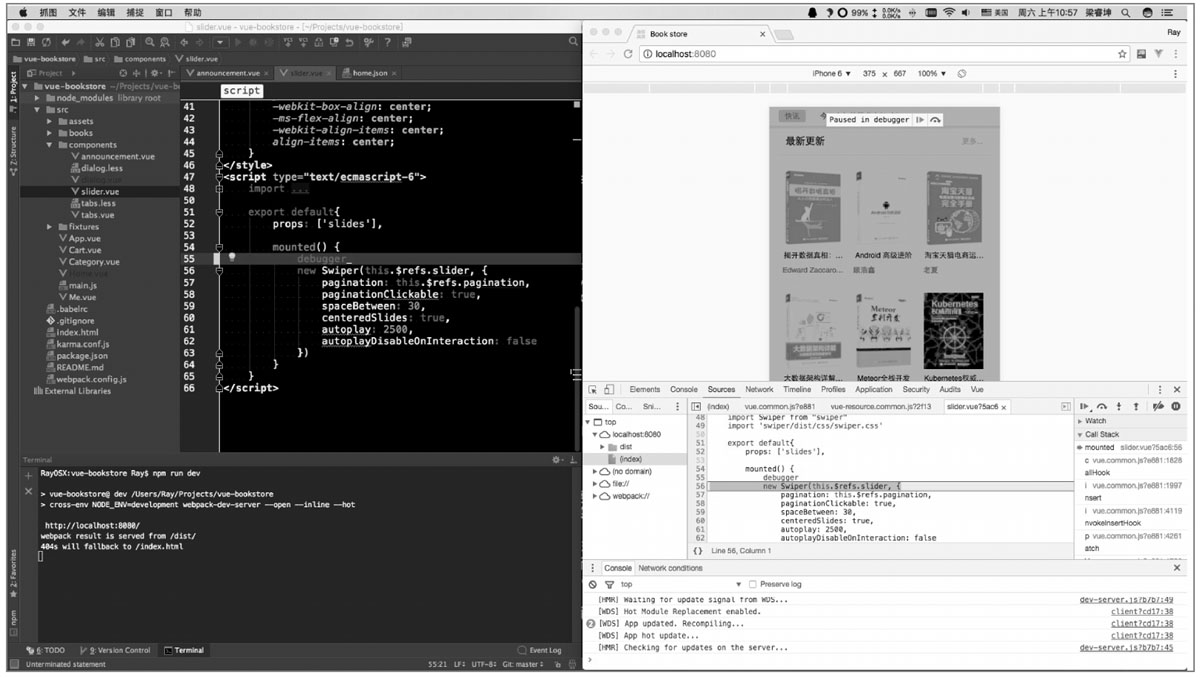This screenshot has width=1200, height=678.
Task: Toggle the DevTools file navigator pane
Action: click(695, 407)
